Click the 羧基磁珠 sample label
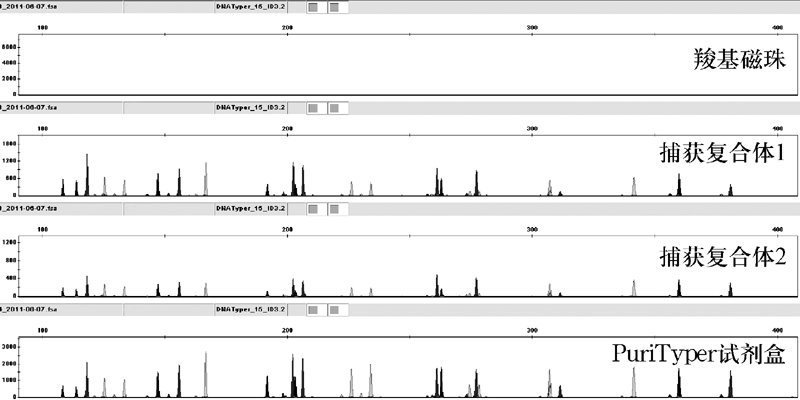 click(x=739, y=59)
